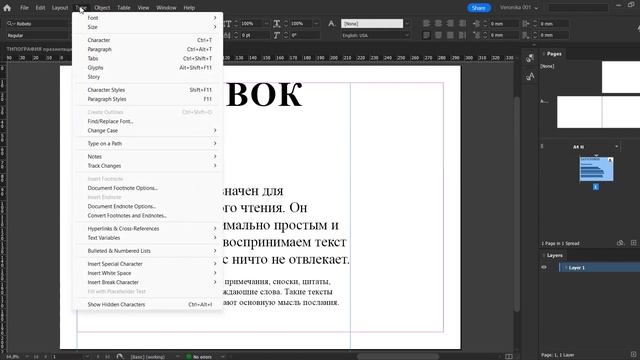This screenshot has width=640, height=360.
Task: Select Find/Replace Font menu entry
Action: tap(148, 121)
